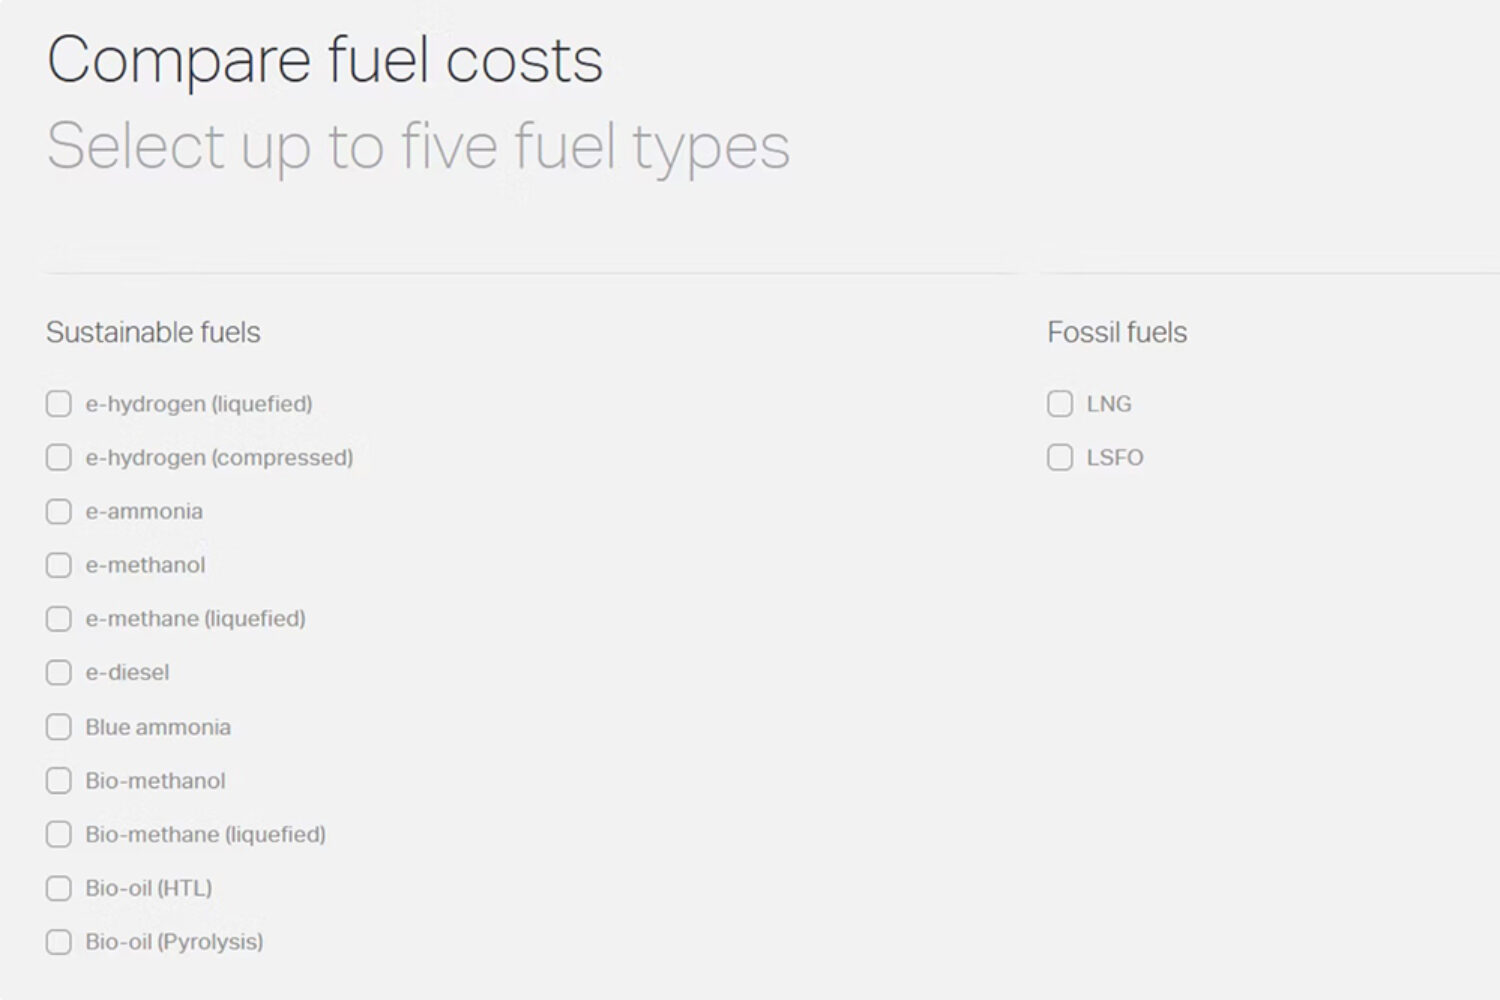Tick the Bio-oil (HTL) checkbox
Viewport: 1500px width, 1000px height.
coord(58,888)
